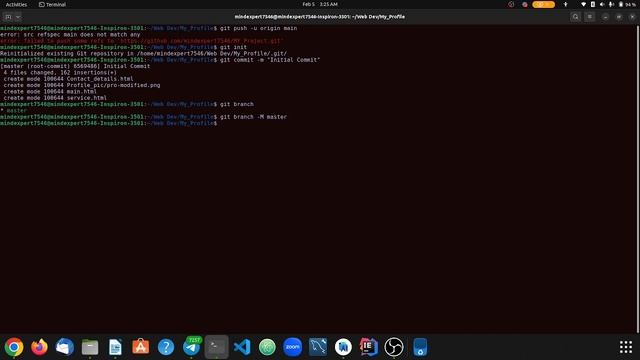This screenshot has height=360, width=640.
Task: Click the terminal search icon
Action: point(576,17)
